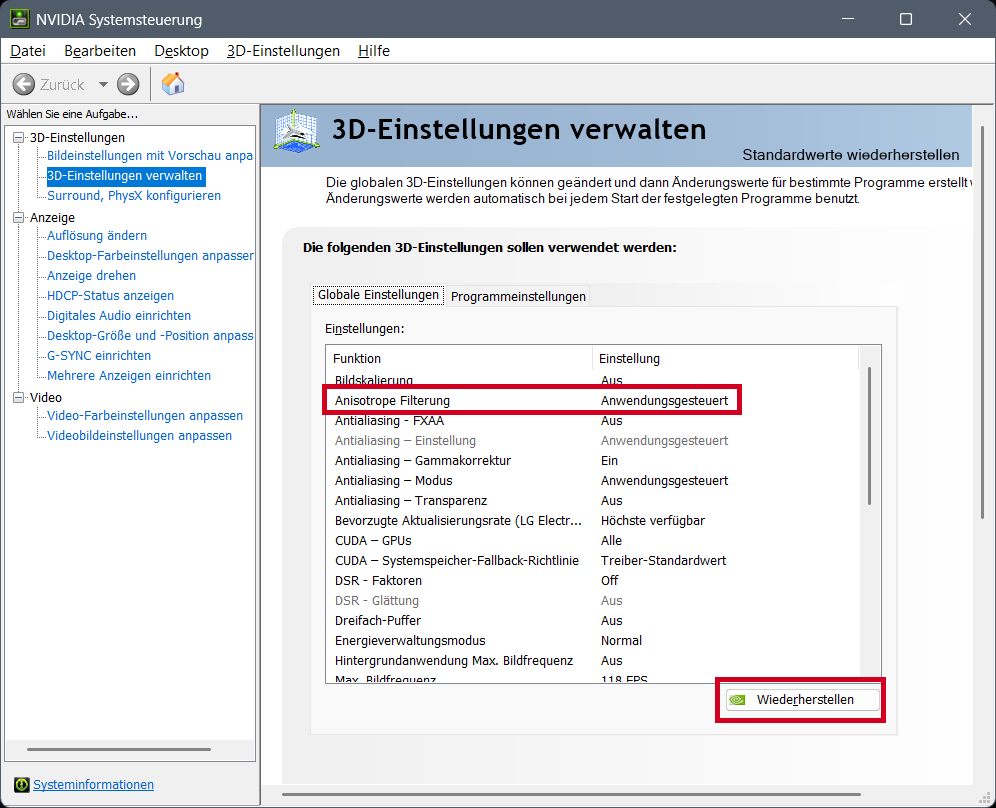Open Mehrere Anzeigen einrichten
The height and width of the screenshot is (808, 996).
(x=129, y=375)
